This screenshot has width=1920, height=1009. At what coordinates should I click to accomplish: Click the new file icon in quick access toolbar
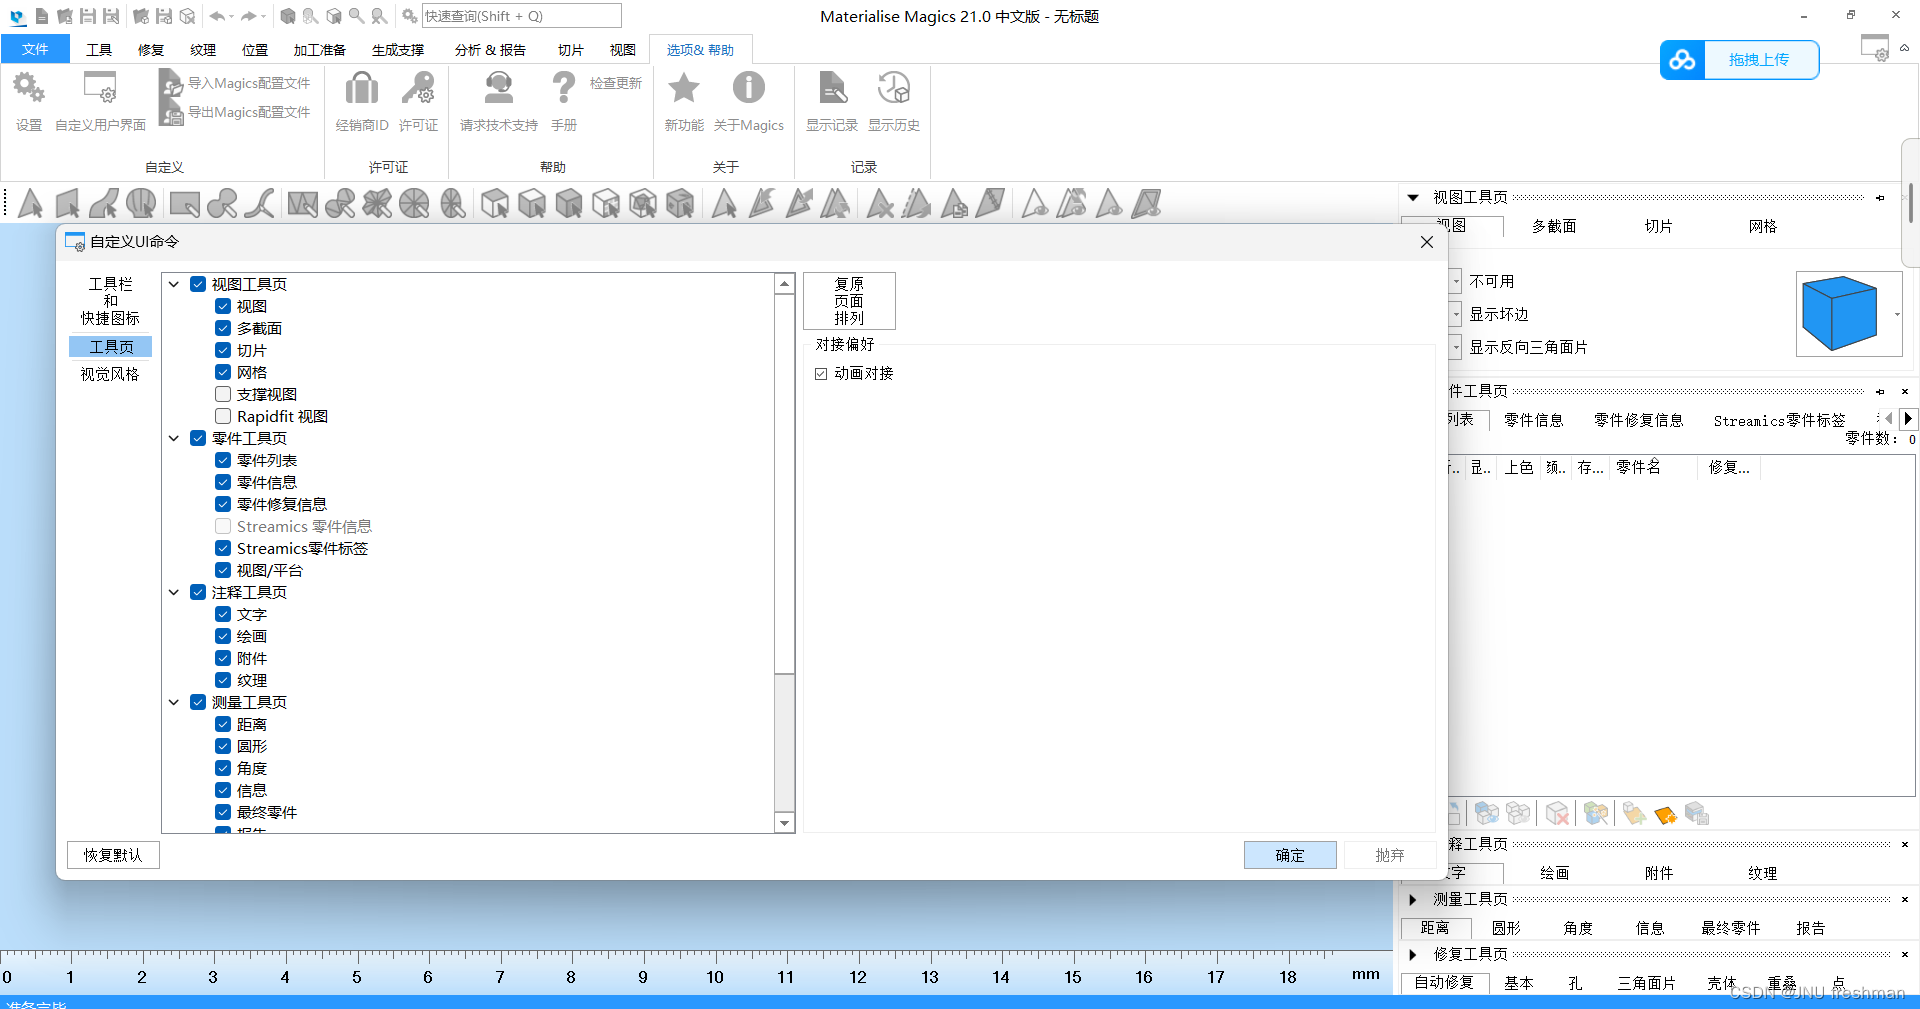click(x=42, y=16)
